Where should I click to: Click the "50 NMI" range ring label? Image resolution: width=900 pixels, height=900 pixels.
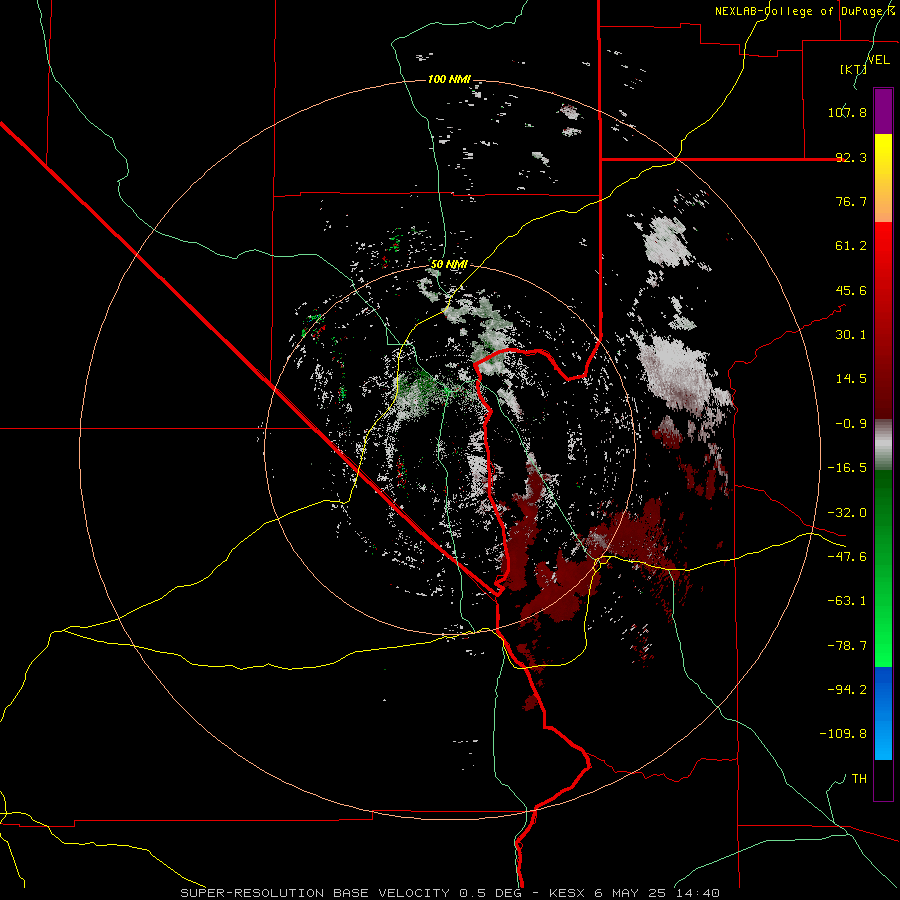pyautogui.click(x=449, y=265)
